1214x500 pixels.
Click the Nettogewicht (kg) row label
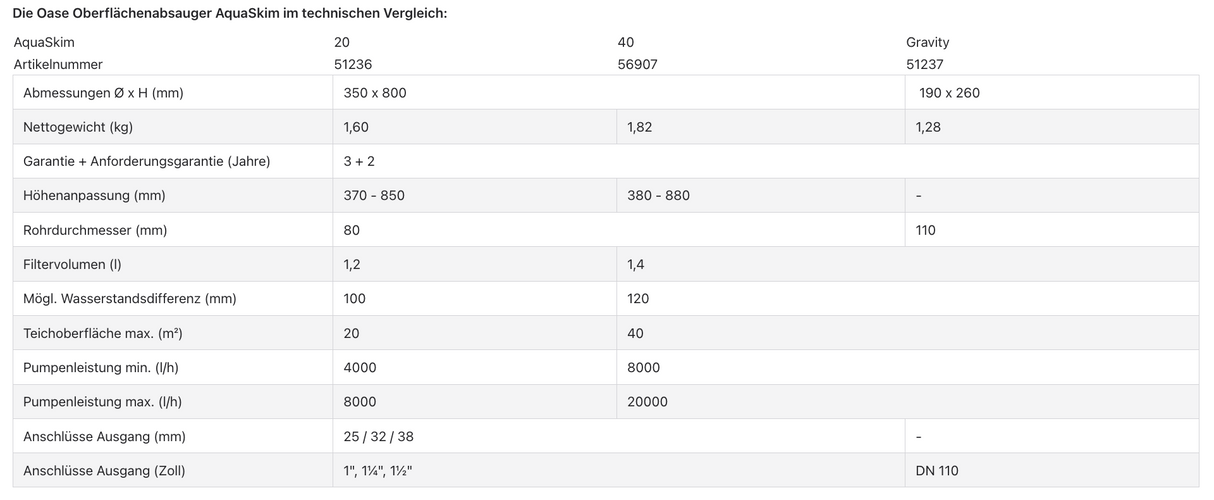coord(78,127)
